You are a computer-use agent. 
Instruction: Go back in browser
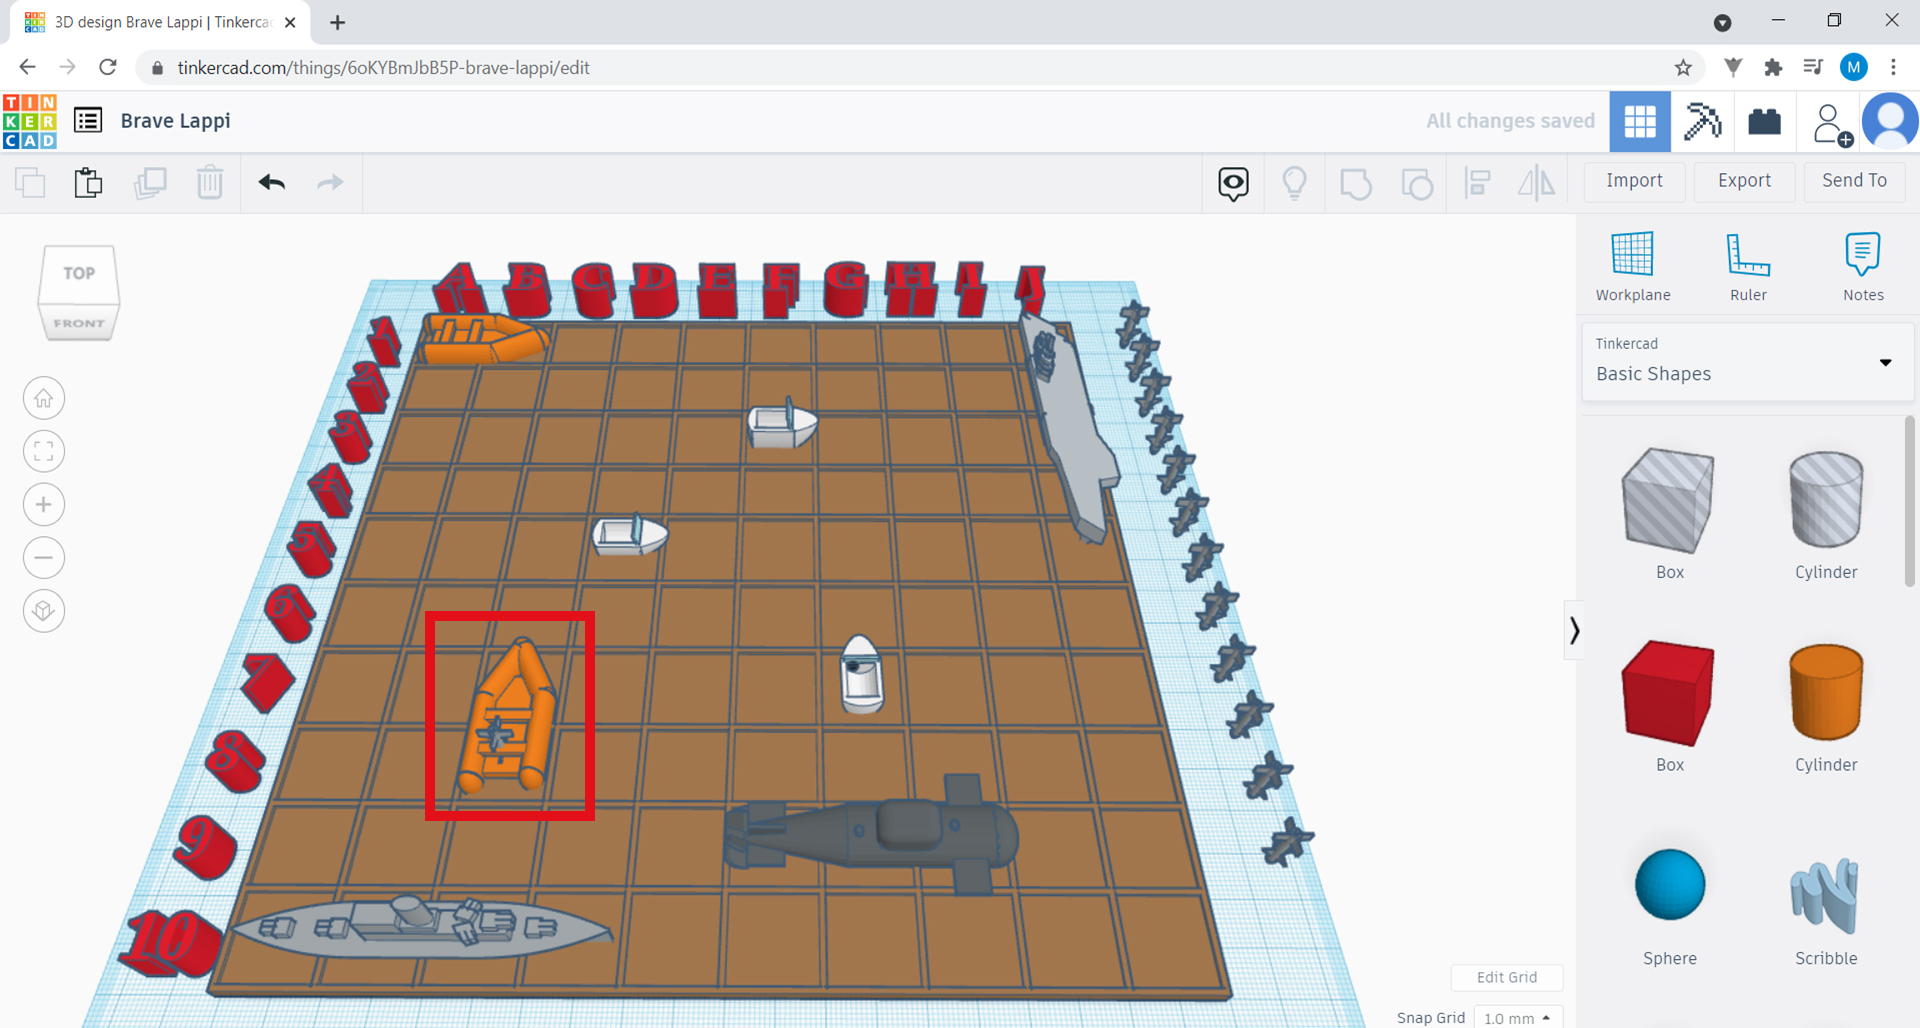pyautogui.click(x=27, y=67)
